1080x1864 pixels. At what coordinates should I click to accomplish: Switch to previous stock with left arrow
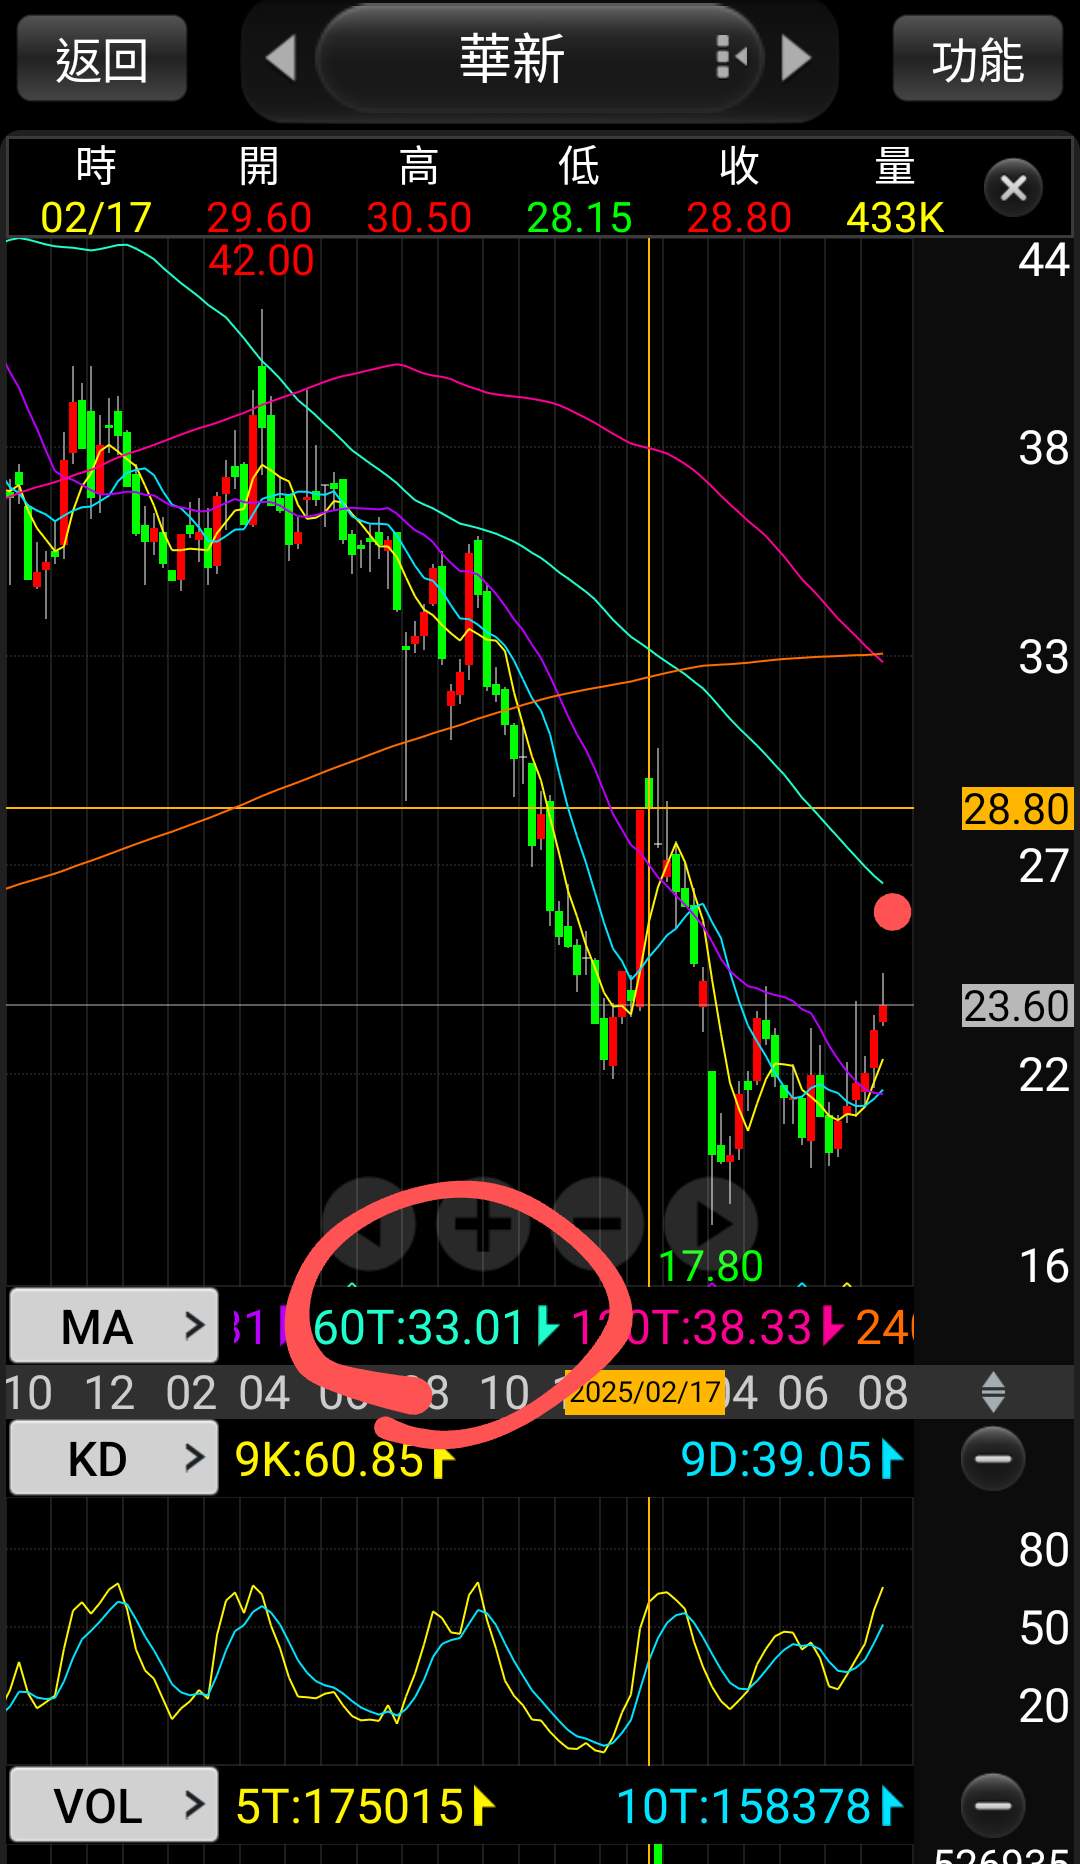[281, 58]
